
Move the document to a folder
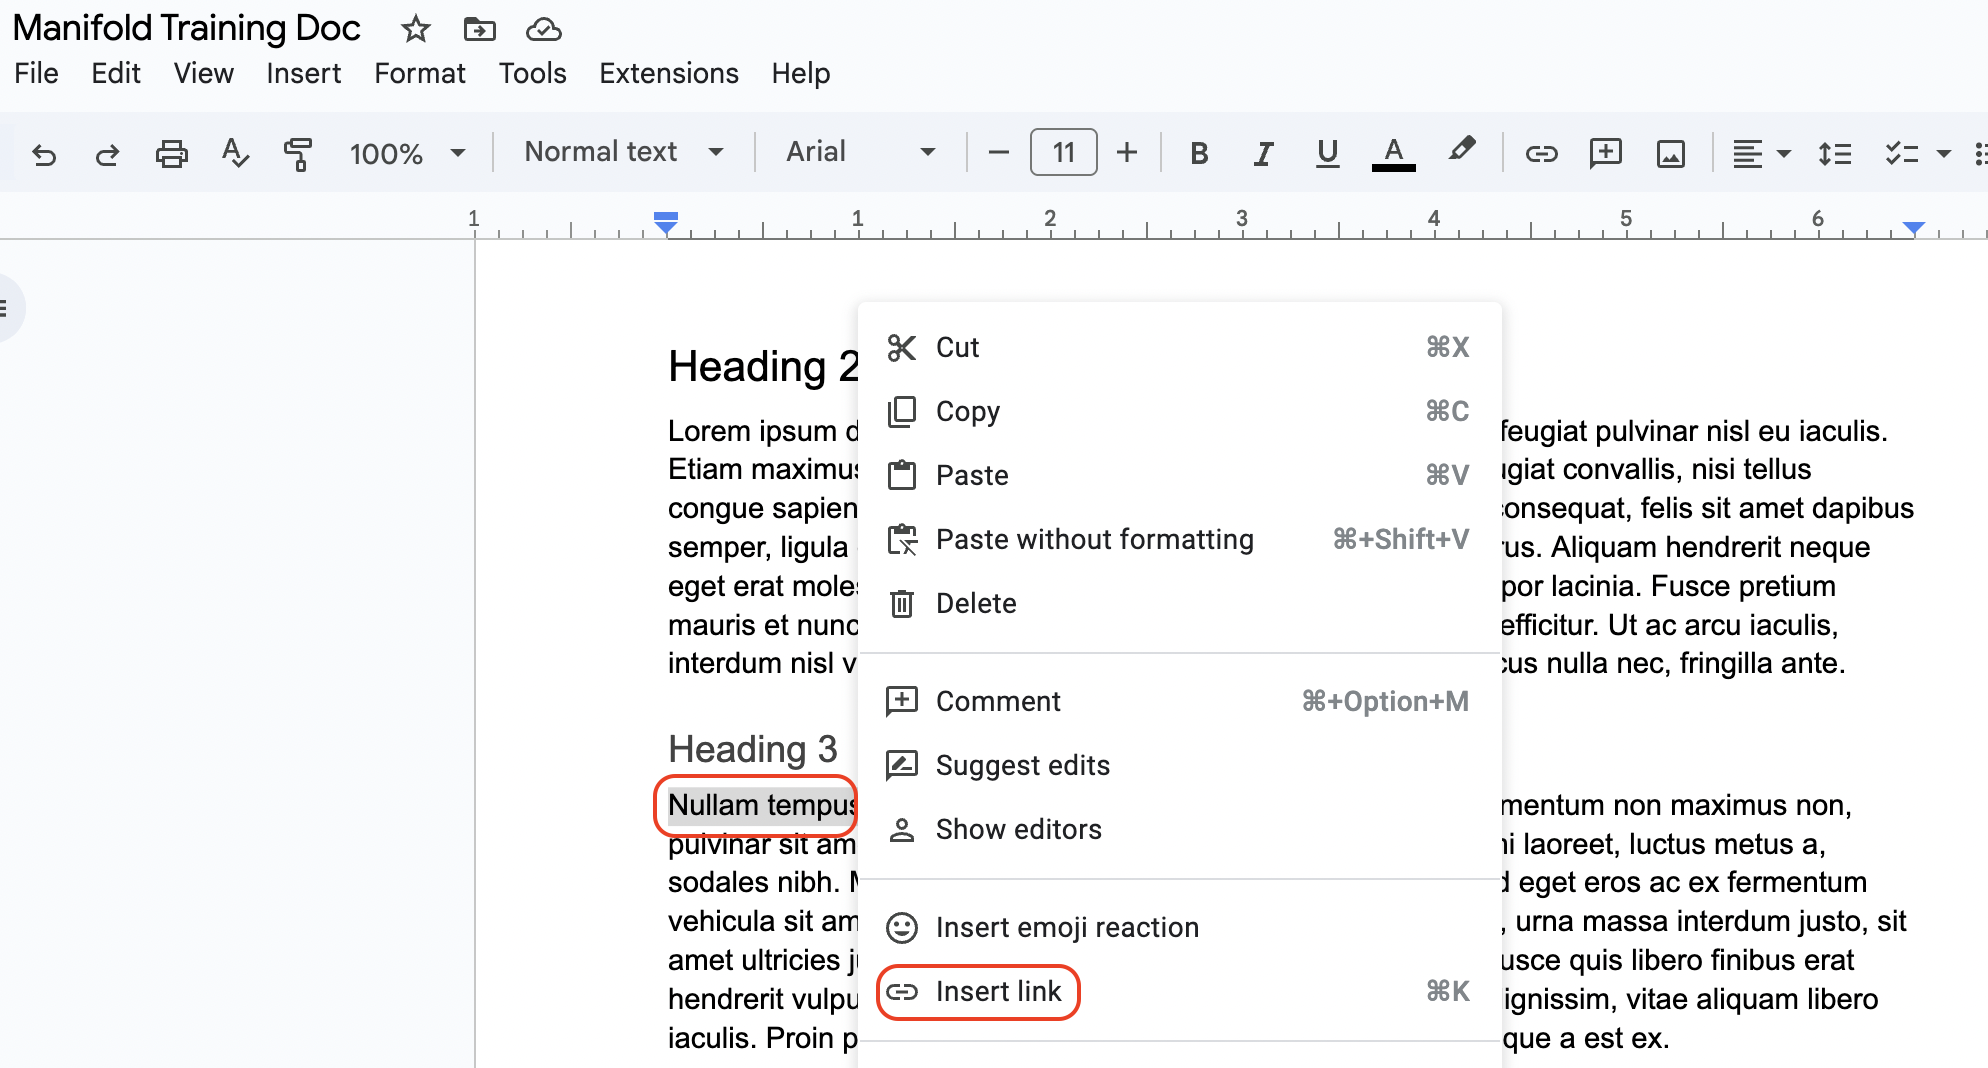click(x=479, y=29)
